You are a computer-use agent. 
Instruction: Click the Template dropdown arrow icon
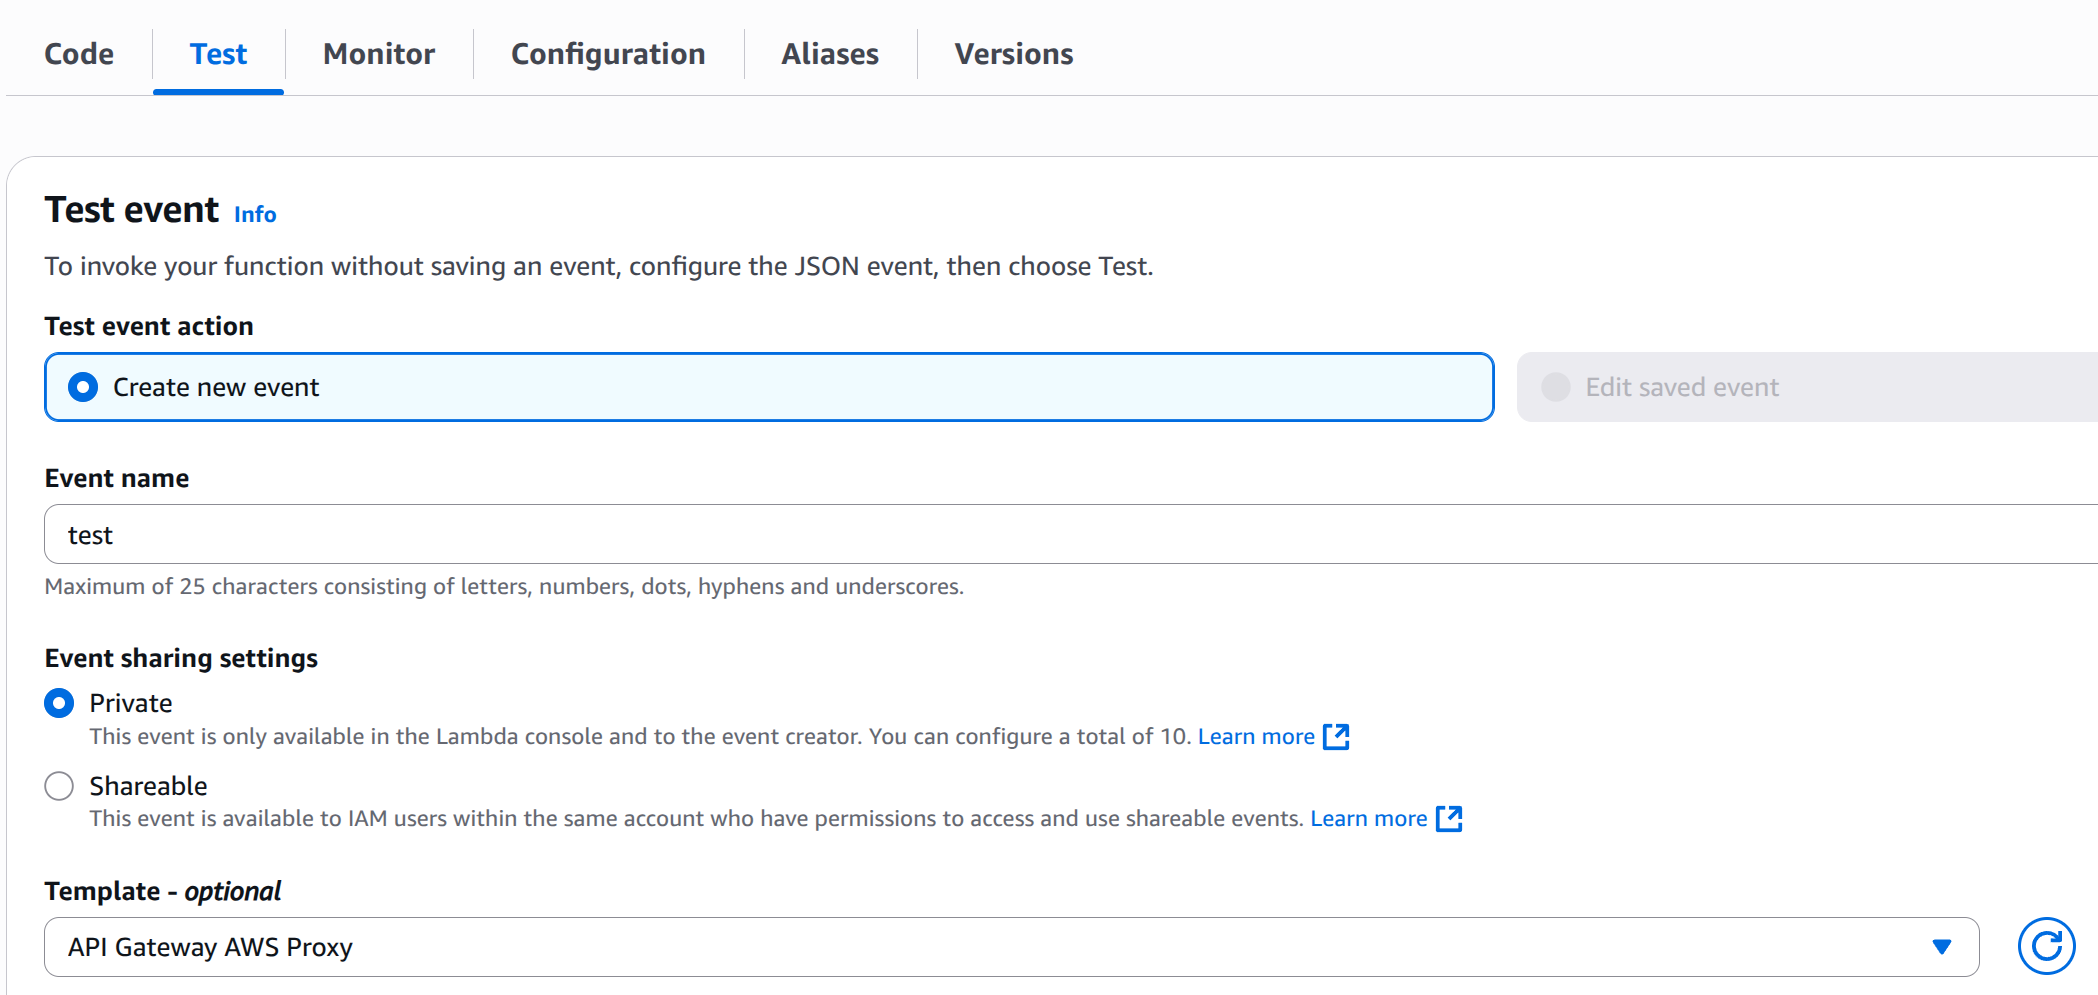point(1942,947)
